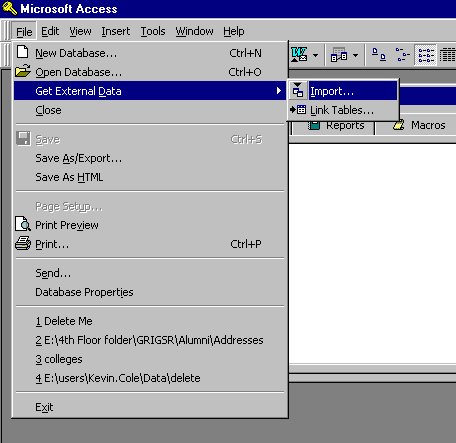Choose Print menu item

tap(150, 244)
